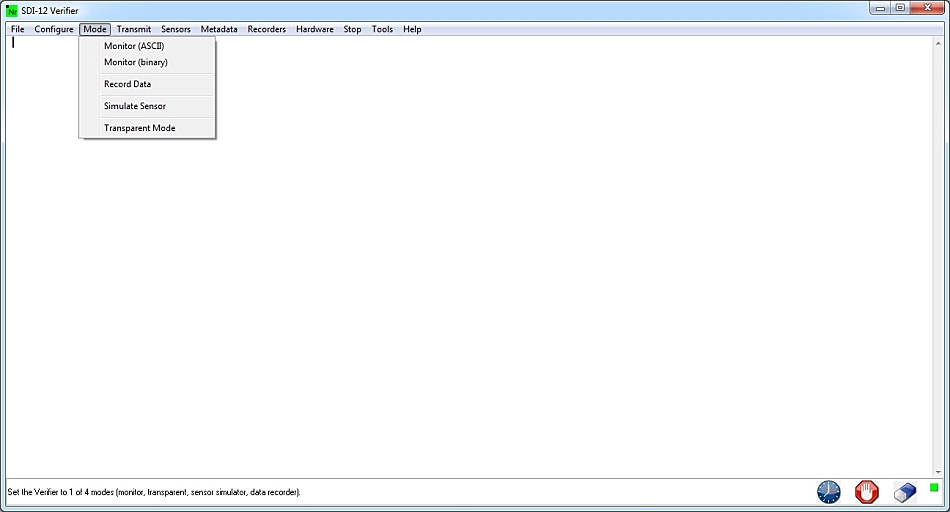The height and width of the screenshot is (512, 950).
Task: Click the green status indicator square
Action: [x=934, y=487]
